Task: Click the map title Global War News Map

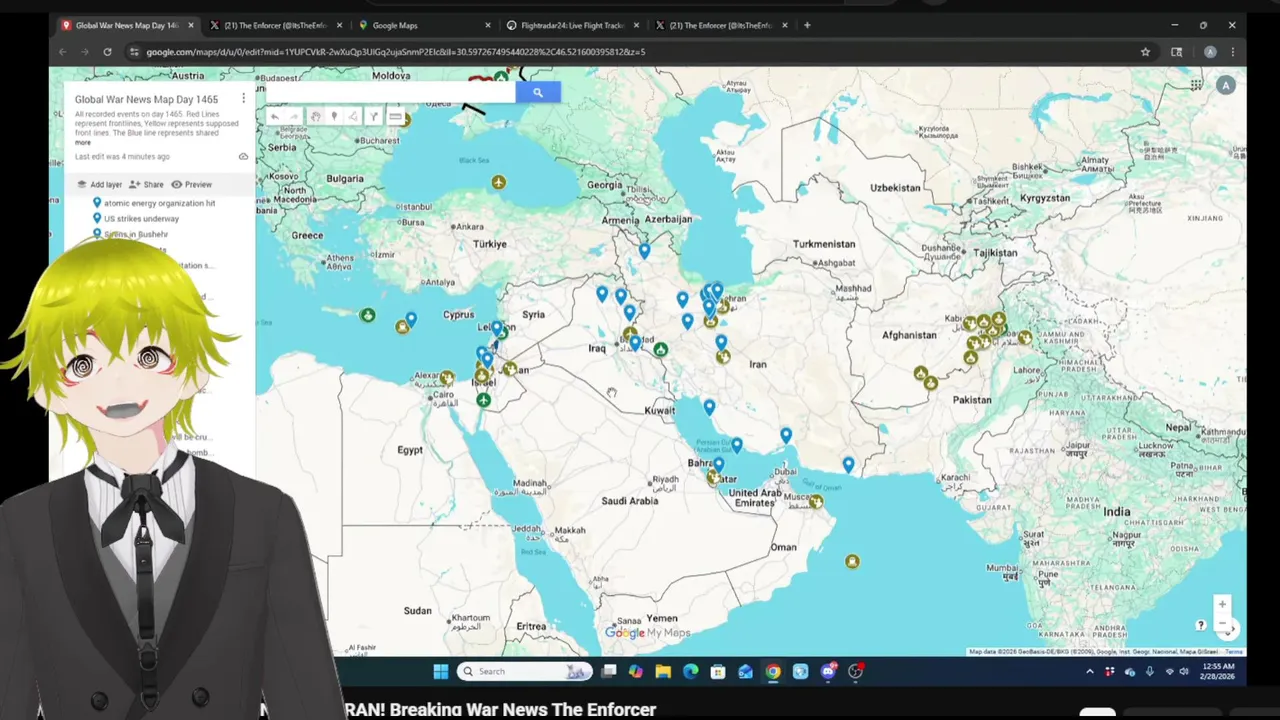Action: (146, 99)
